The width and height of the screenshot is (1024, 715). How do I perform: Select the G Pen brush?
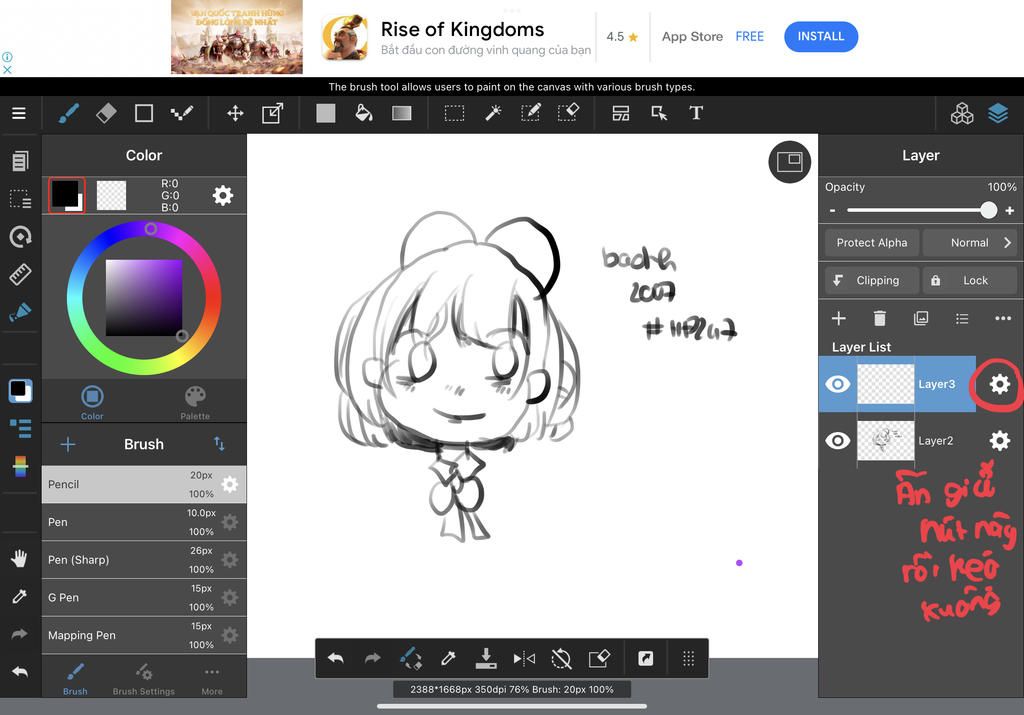144,597
